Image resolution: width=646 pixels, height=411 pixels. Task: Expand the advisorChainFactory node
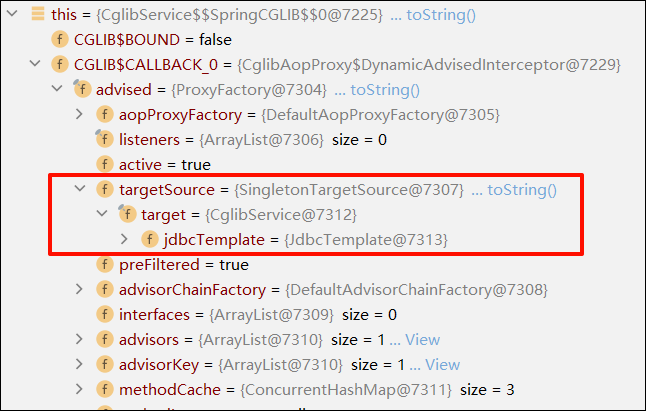coord(80,290)
